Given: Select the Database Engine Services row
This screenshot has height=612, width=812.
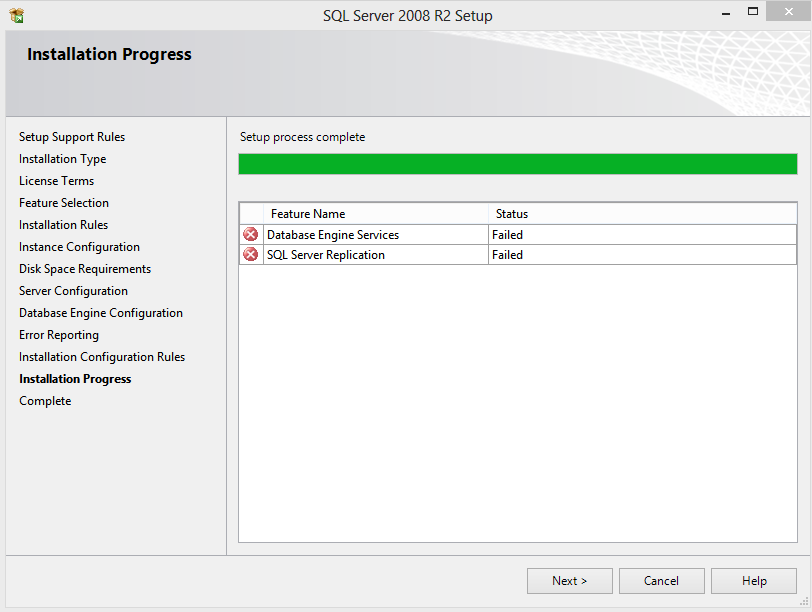Looking at the screenshot, I should (518, 235).
